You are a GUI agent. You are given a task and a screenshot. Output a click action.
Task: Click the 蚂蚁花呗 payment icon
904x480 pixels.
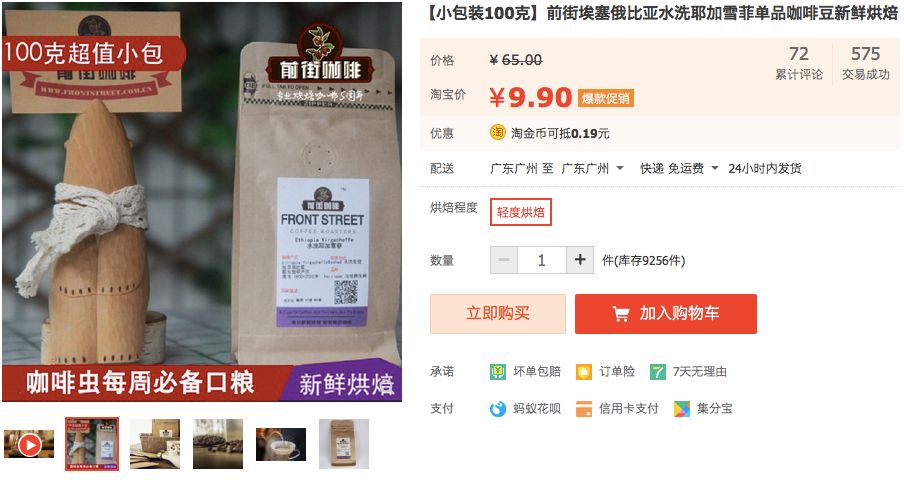[x=498, y=409]
